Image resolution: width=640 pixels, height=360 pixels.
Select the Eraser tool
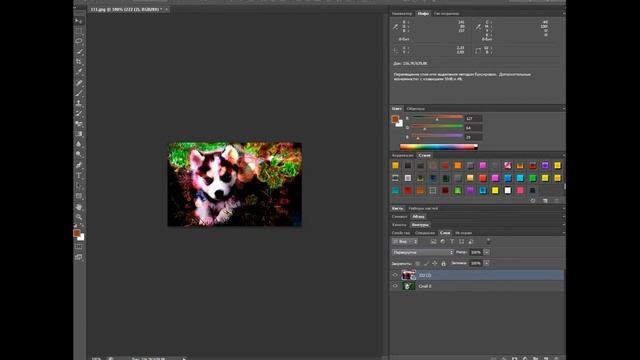click(x=79, y=124)
